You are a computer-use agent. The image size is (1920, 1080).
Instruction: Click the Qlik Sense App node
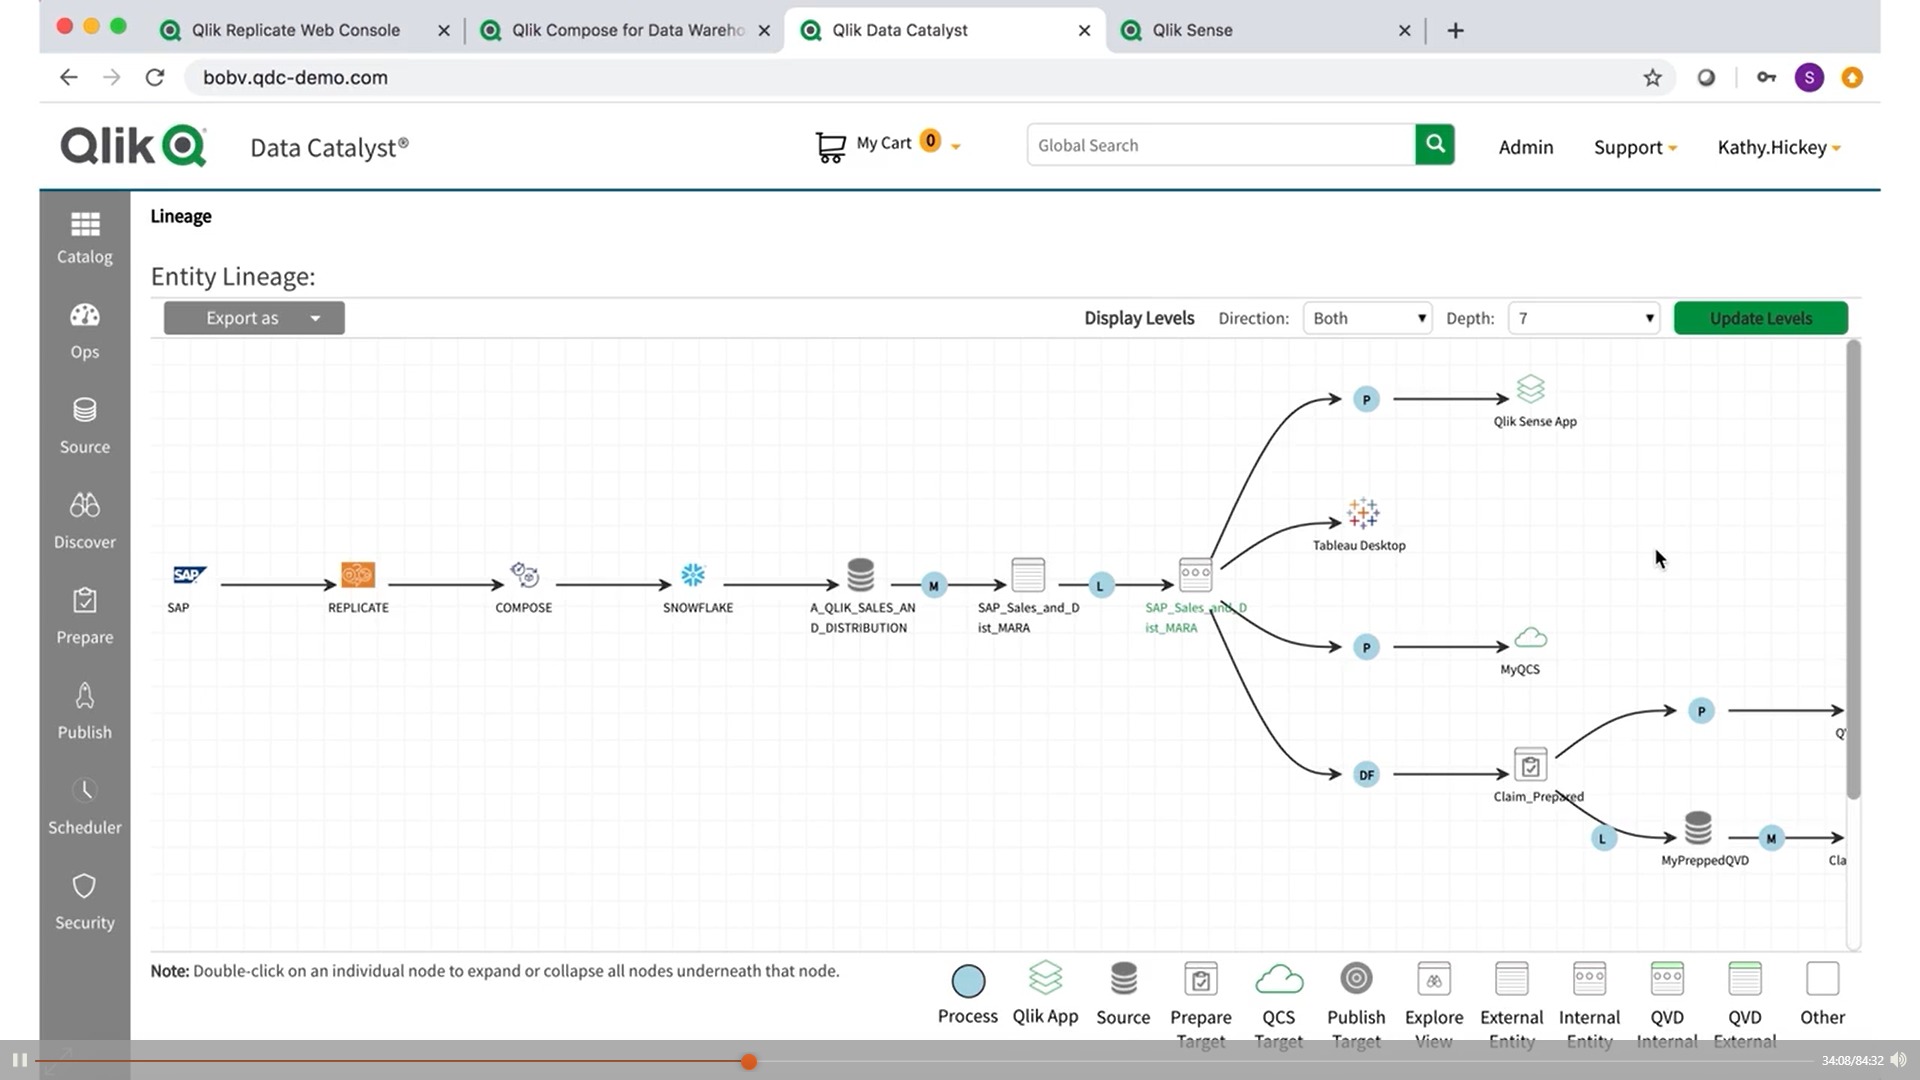point(1531,392)
